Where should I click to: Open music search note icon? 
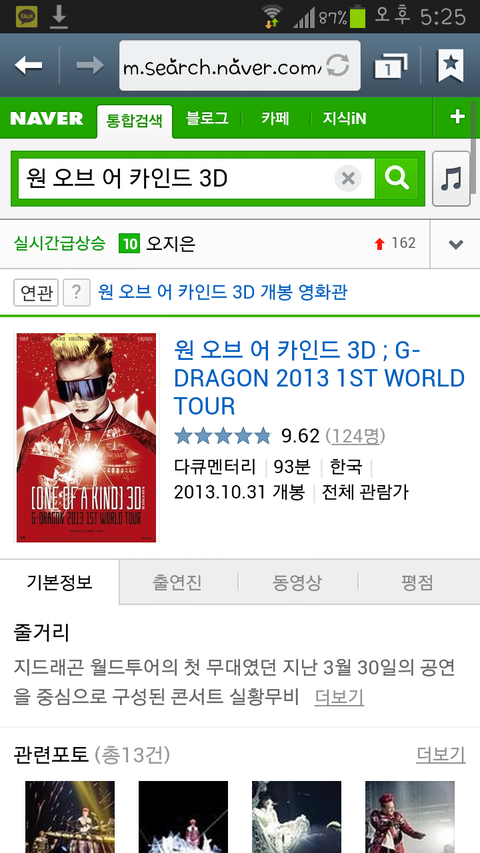451,178
